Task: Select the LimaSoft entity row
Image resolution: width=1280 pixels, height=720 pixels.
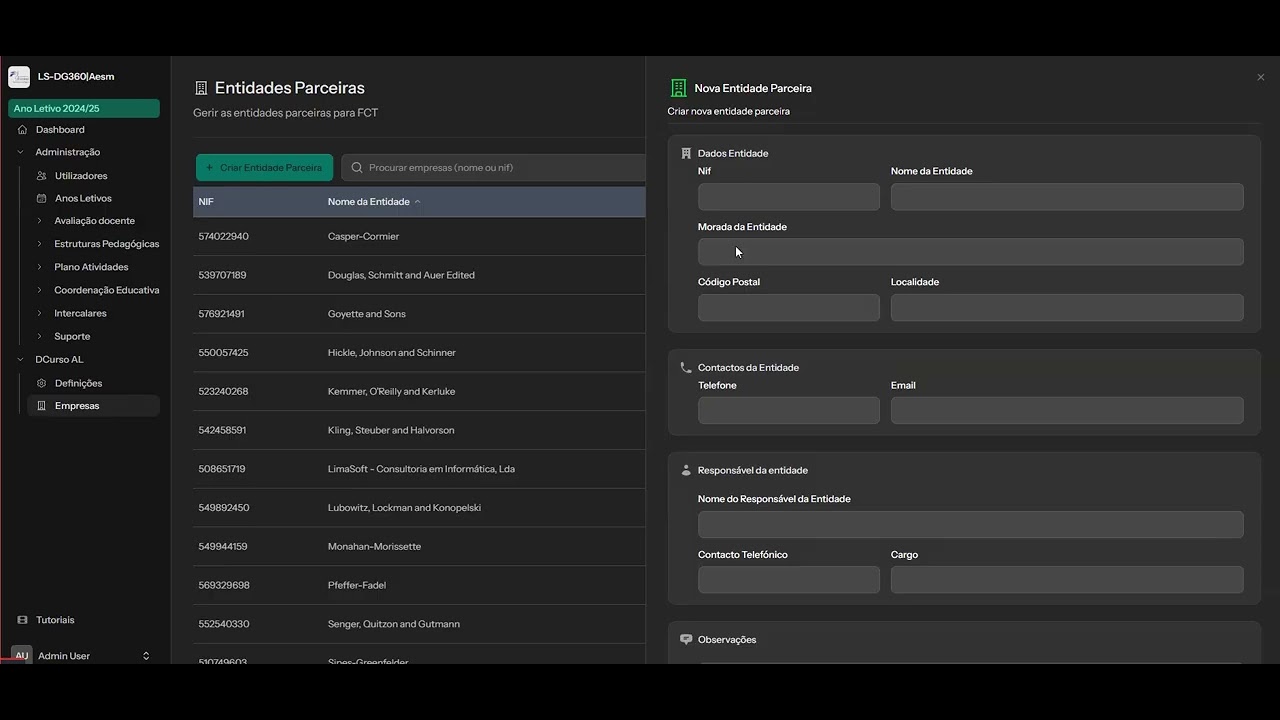Action: tap(419, 469)
